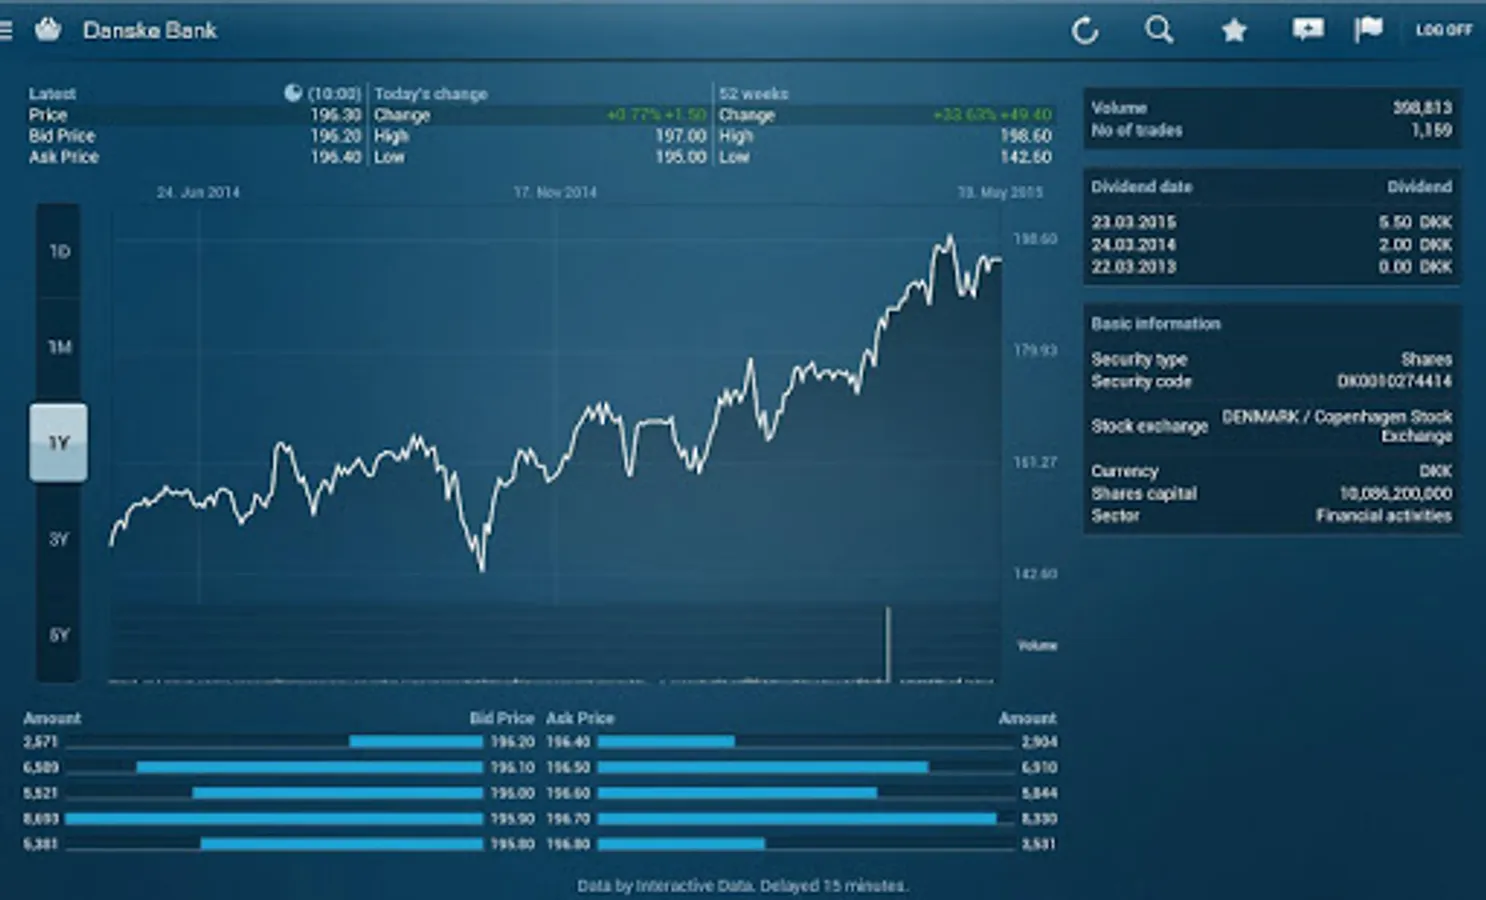Click today's High value 197.00
1486x900 pixels.
[680, 136]
